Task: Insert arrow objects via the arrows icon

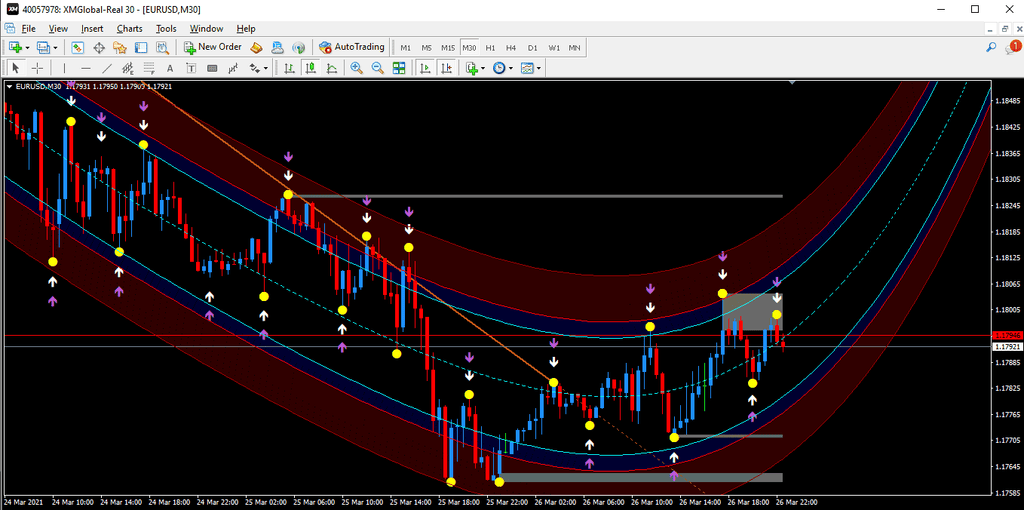Action: click(x=255, y=68)
